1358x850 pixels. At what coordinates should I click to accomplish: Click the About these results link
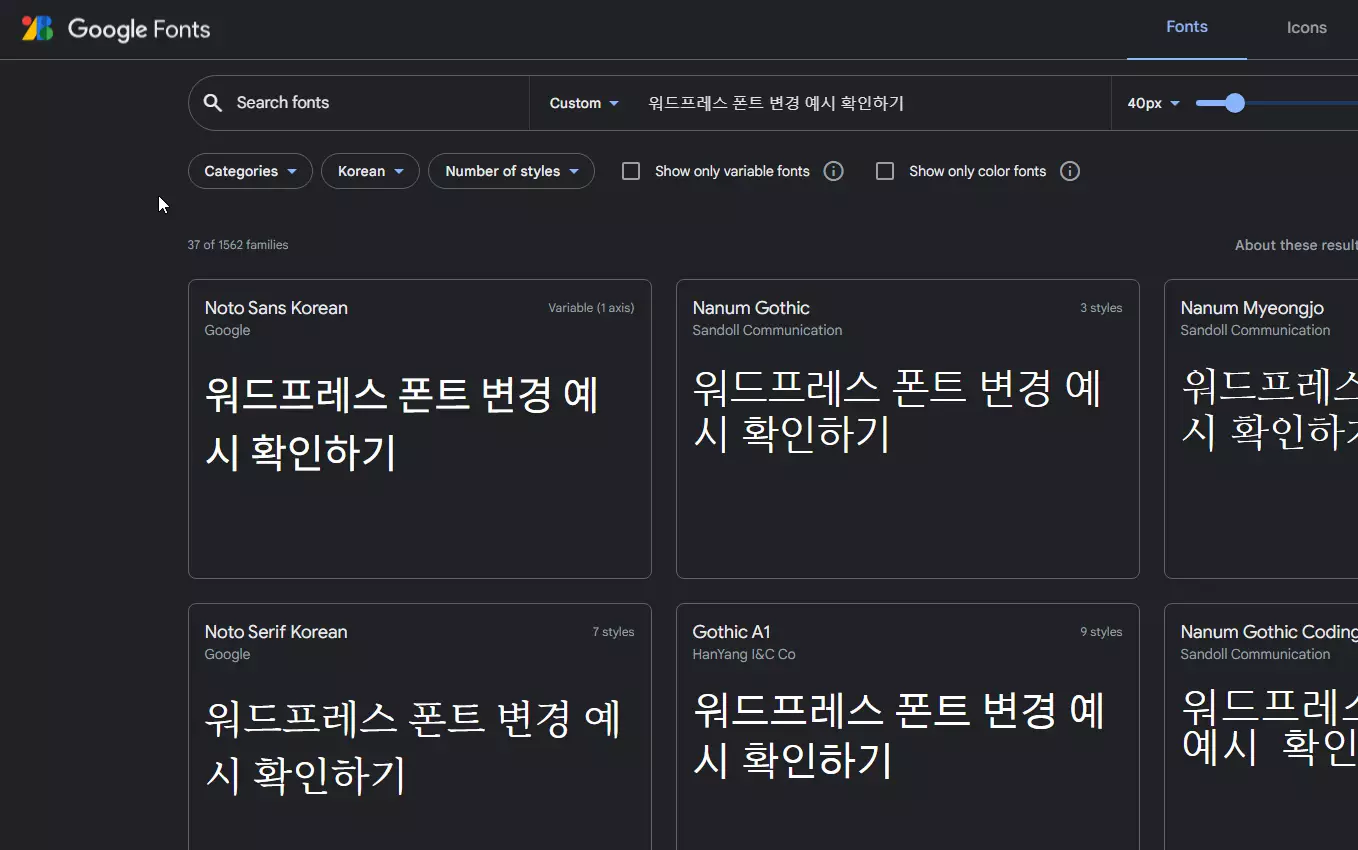pos(1296,245)
